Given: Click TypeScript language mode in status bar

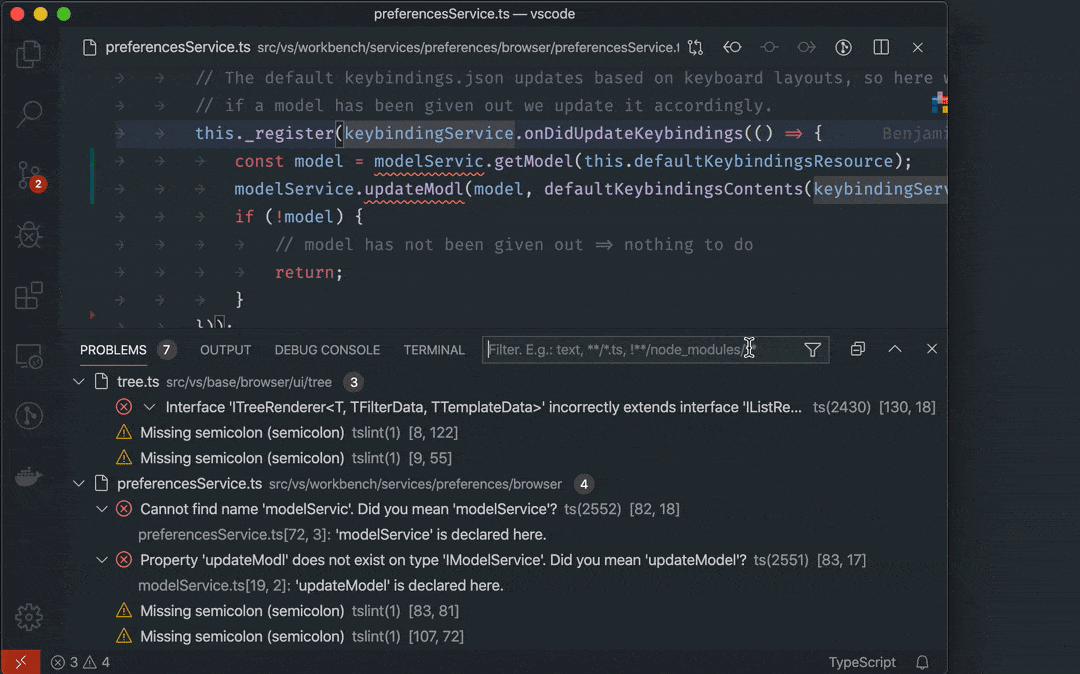Looking at the screenshot, I should coord(862,662).
